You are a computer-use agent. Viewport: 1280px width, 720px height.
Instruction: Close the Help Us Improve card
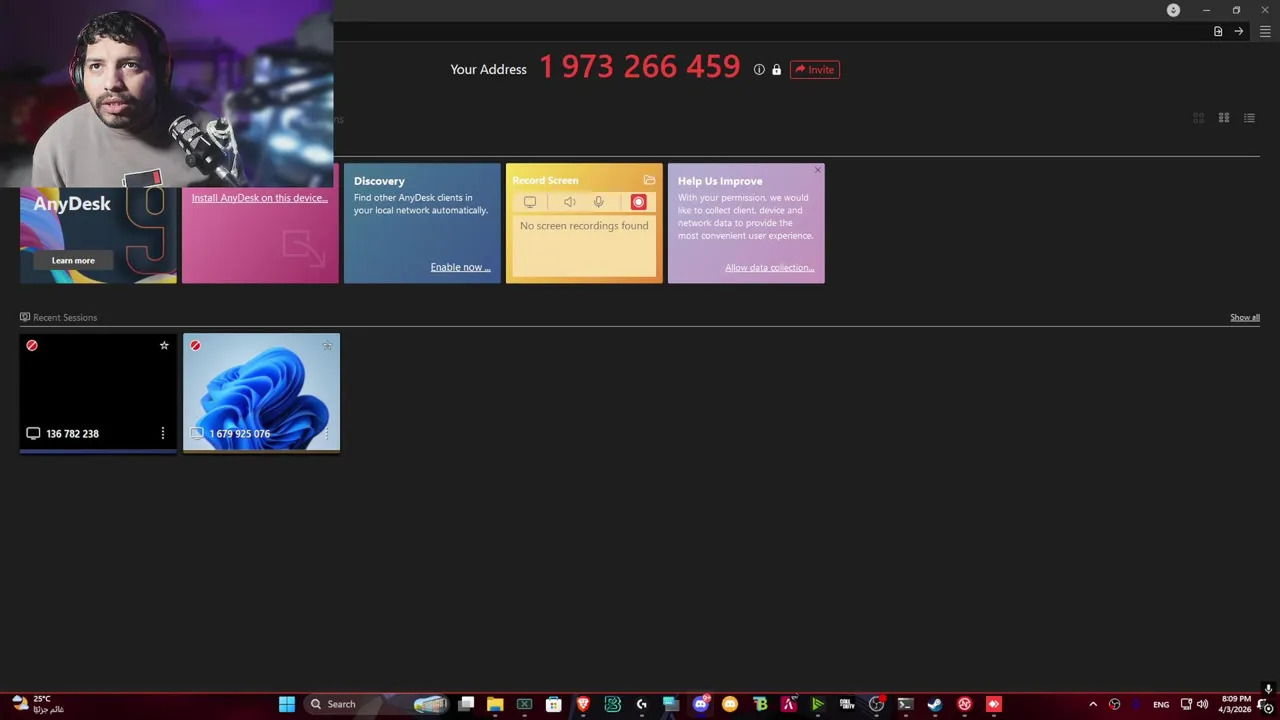coord(818,170)
